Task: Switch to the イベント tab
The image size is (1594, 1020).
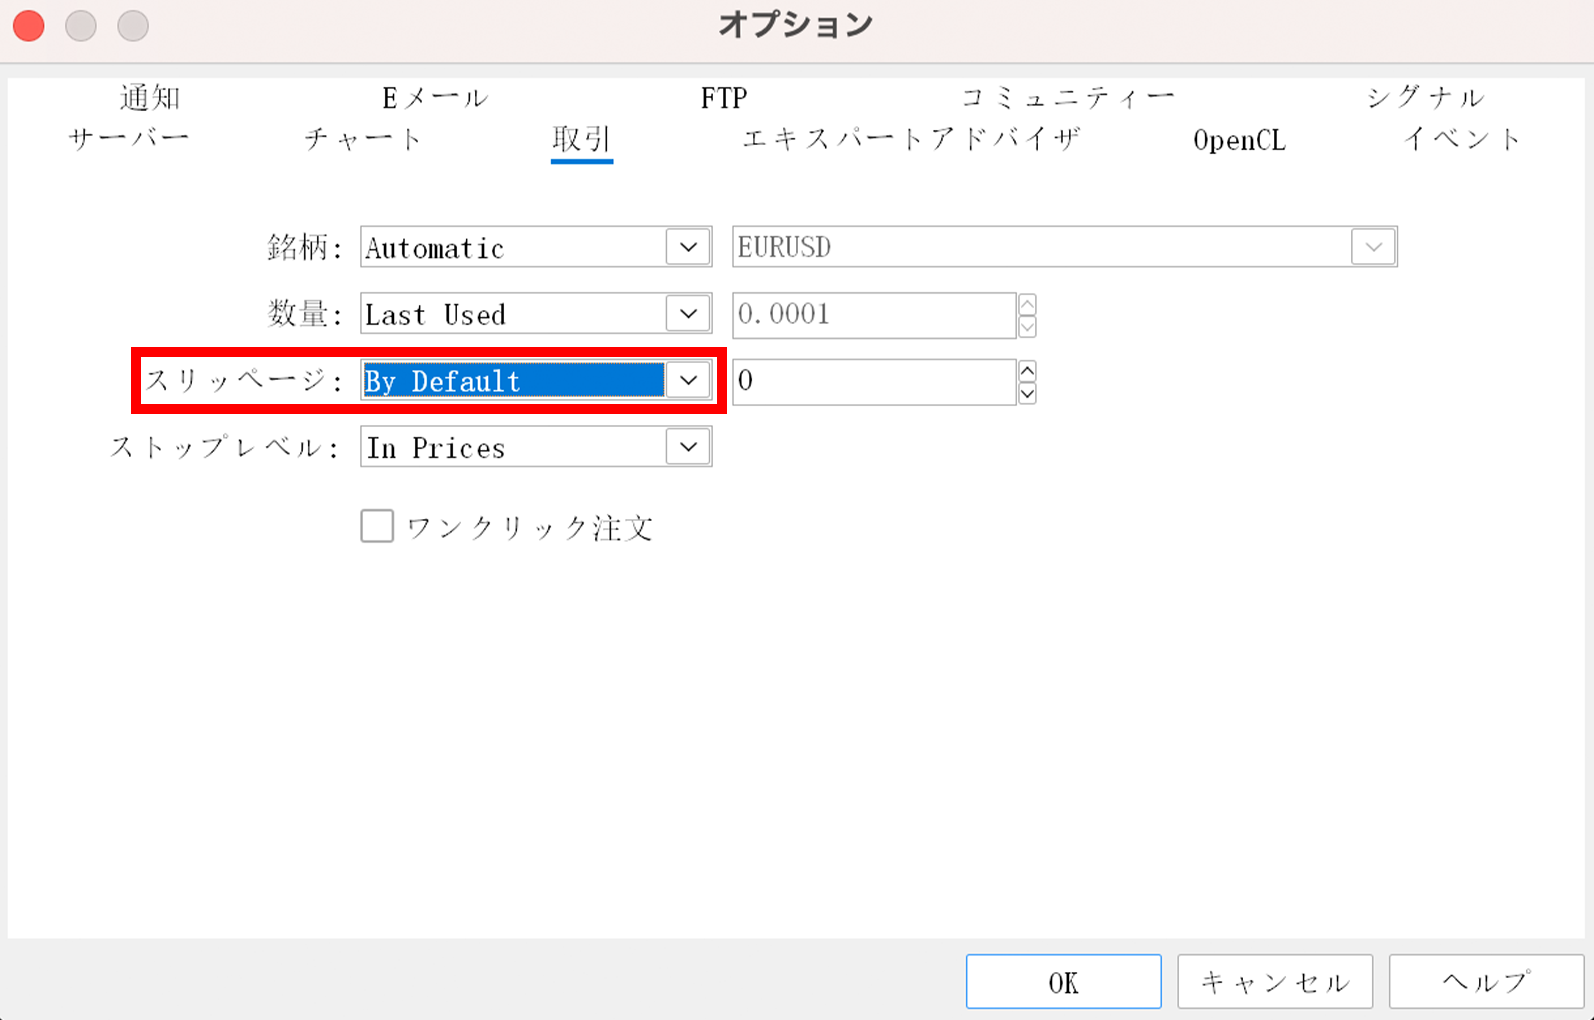Action: pos(1461,139)
